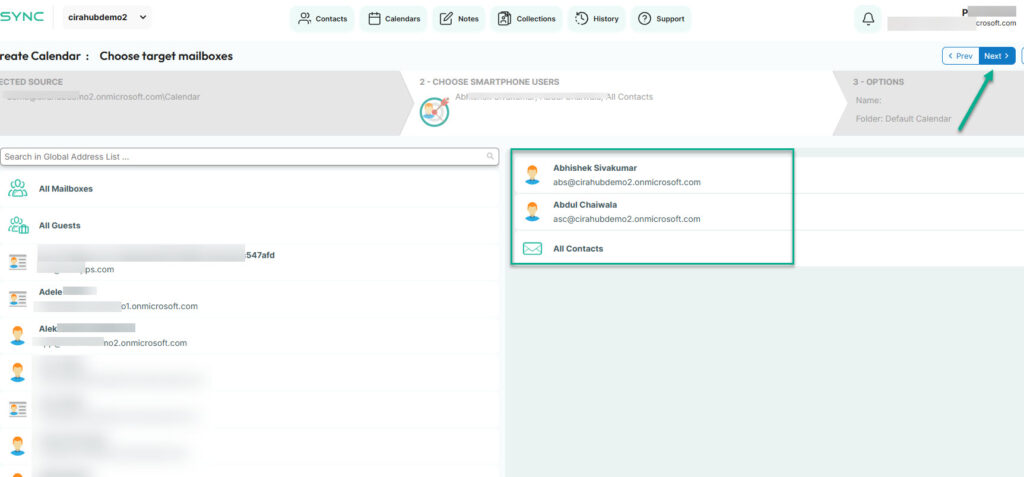Click abs@cirahubdemo2.onmicrosoft.com email address
The width and height of the screenshot is (1024, 477).
(626, 182)
